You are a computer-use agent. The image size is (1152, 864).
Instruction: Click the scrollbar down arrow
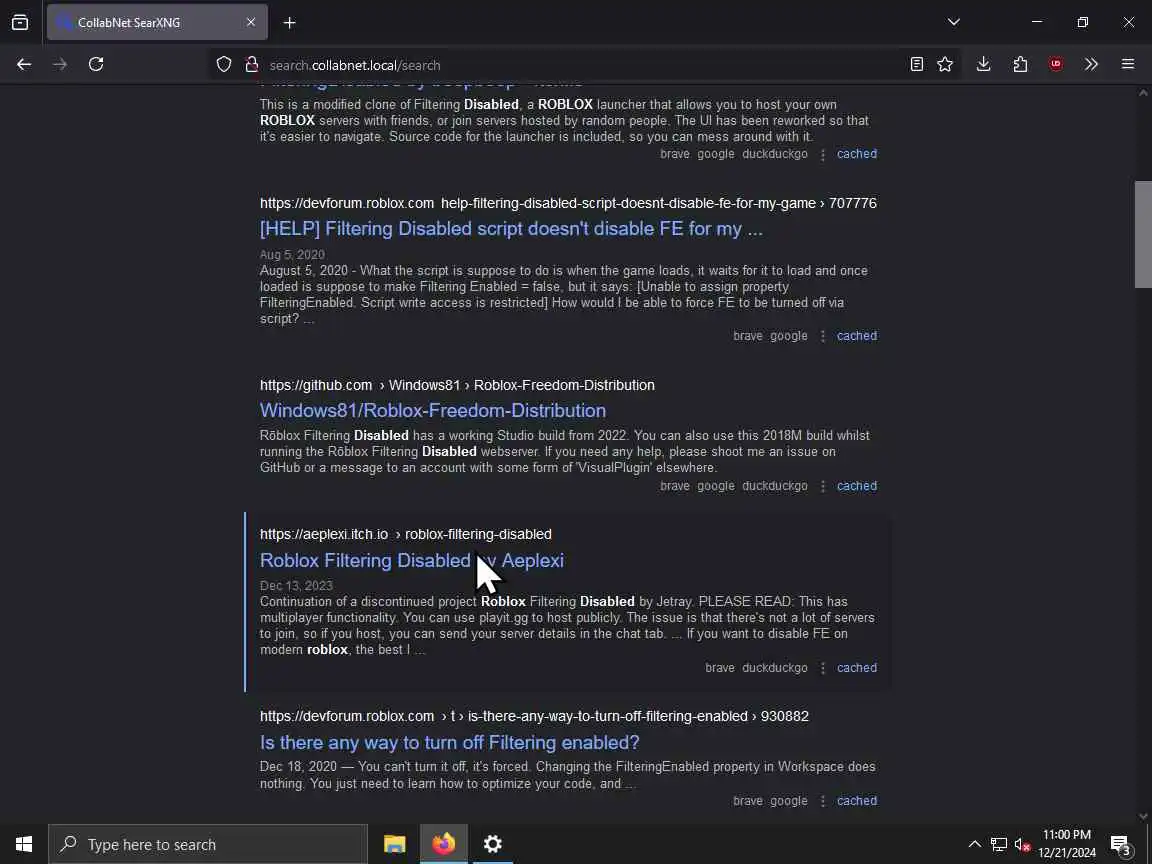click(x=1143, y=816)
